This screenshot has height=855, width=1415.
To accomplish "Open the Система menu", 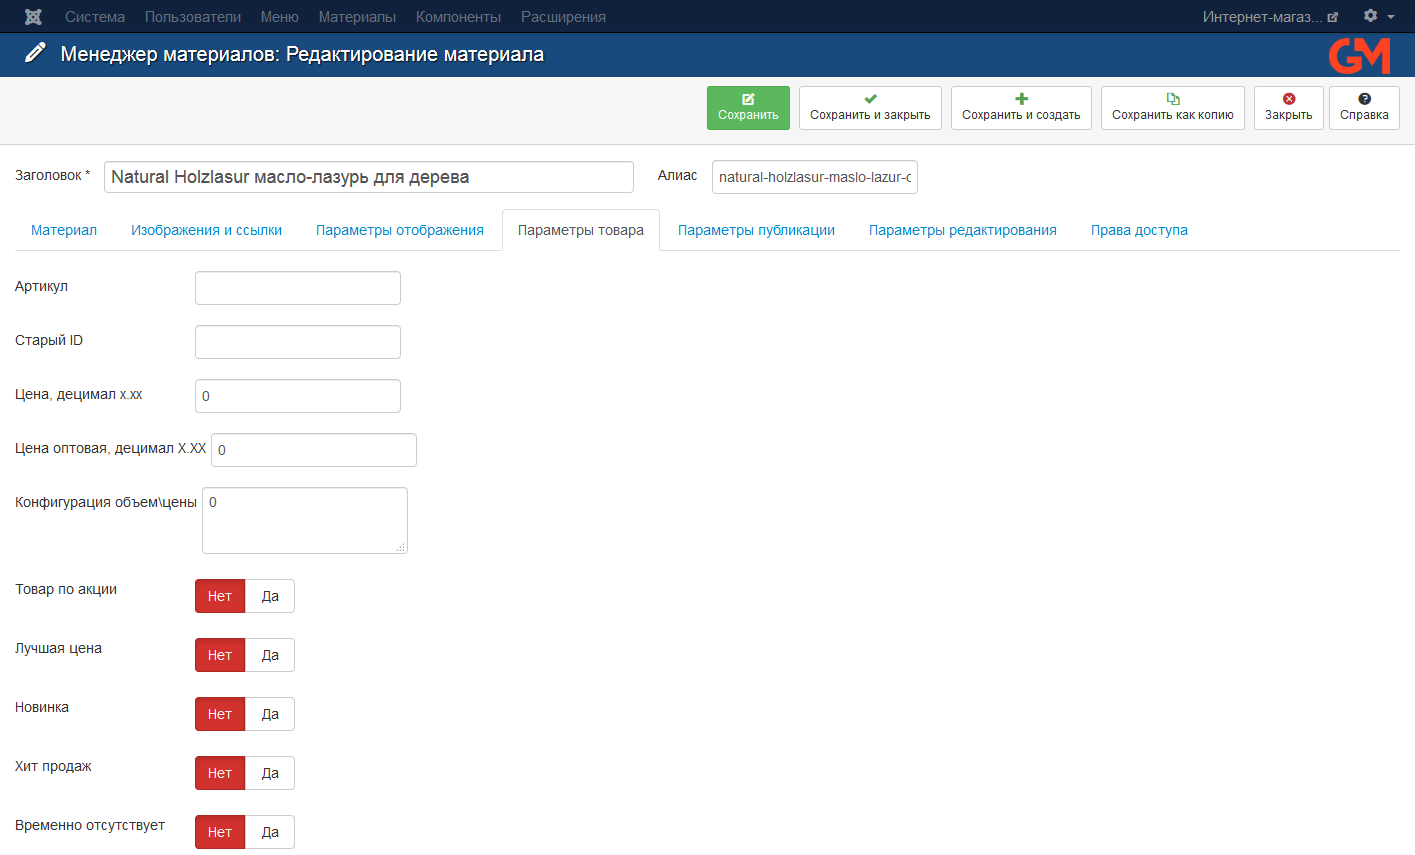I will [x=95, y=17].
